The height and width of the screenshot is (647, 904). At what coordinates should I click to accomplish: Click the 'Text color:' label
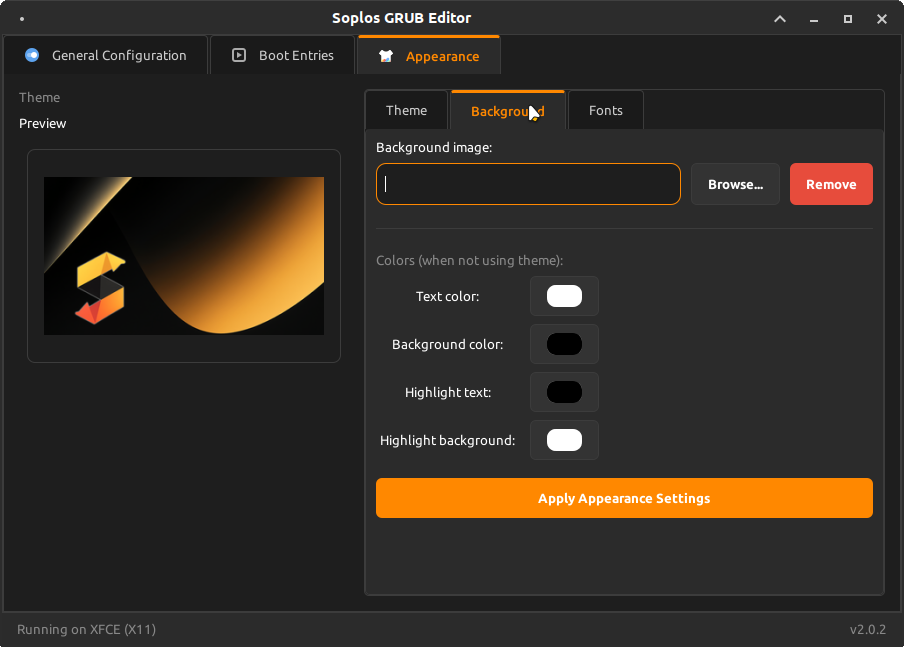tap(447, 296)
